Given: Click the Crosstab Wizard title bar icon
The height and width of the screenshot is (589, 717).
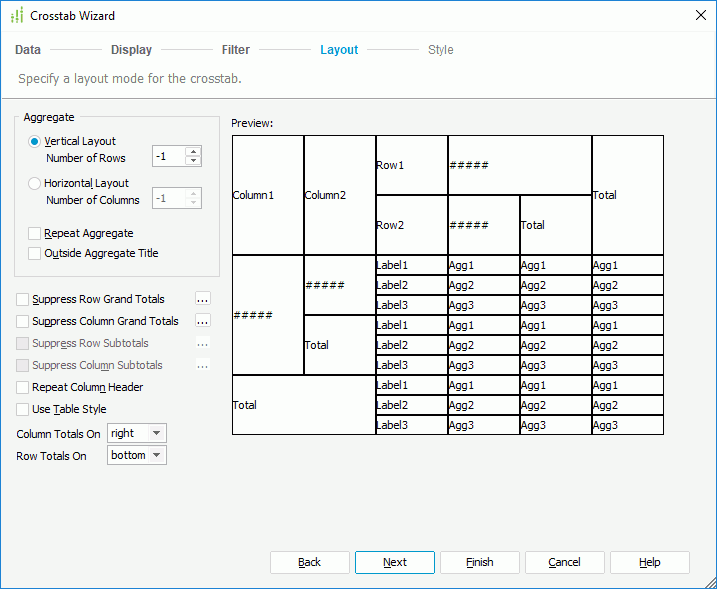Looking at the screenshot, I should coord(17,16).
